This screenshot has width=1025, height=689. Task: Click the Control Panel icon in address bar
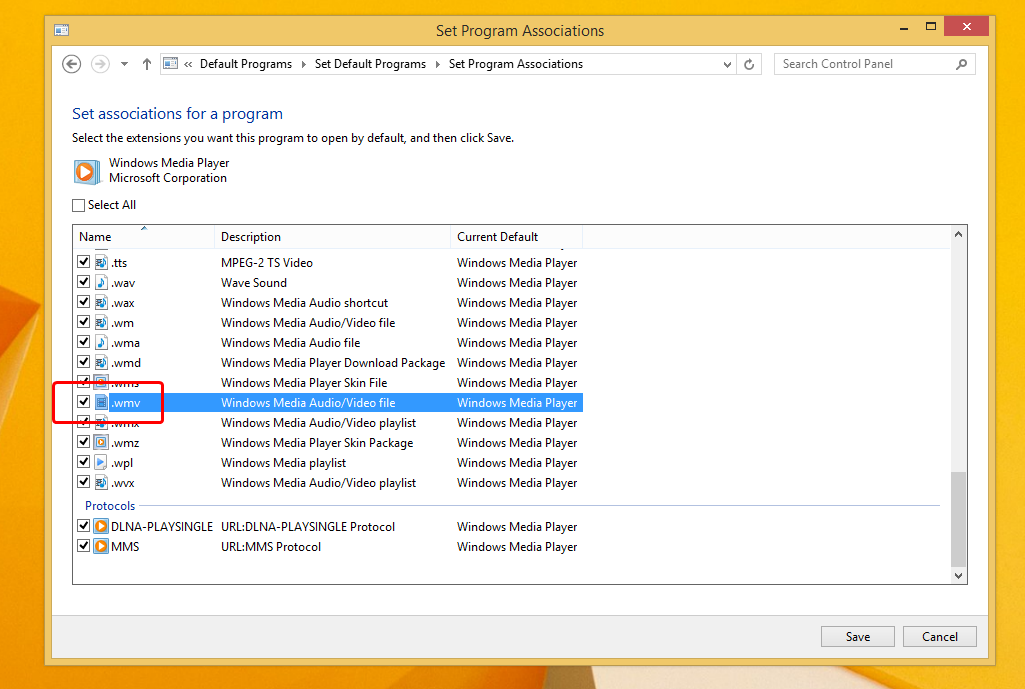[x=171, y=63]
